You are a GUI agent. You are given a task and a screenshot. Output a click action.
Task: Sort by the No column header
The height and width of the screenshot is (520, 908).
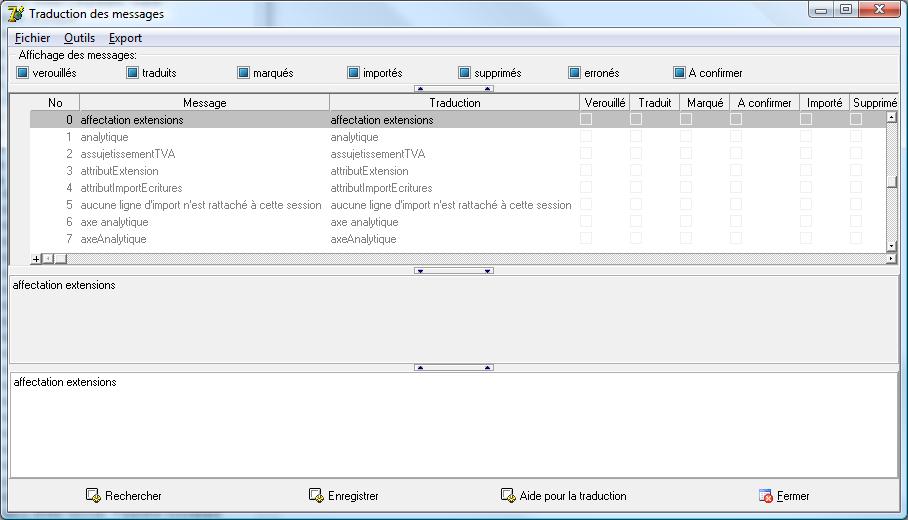(55, 102)
